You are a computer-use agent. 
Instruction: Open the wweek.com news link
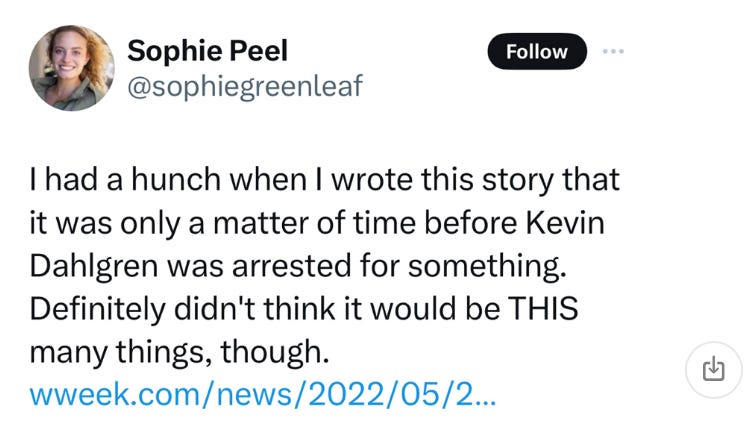coord(263,394)
